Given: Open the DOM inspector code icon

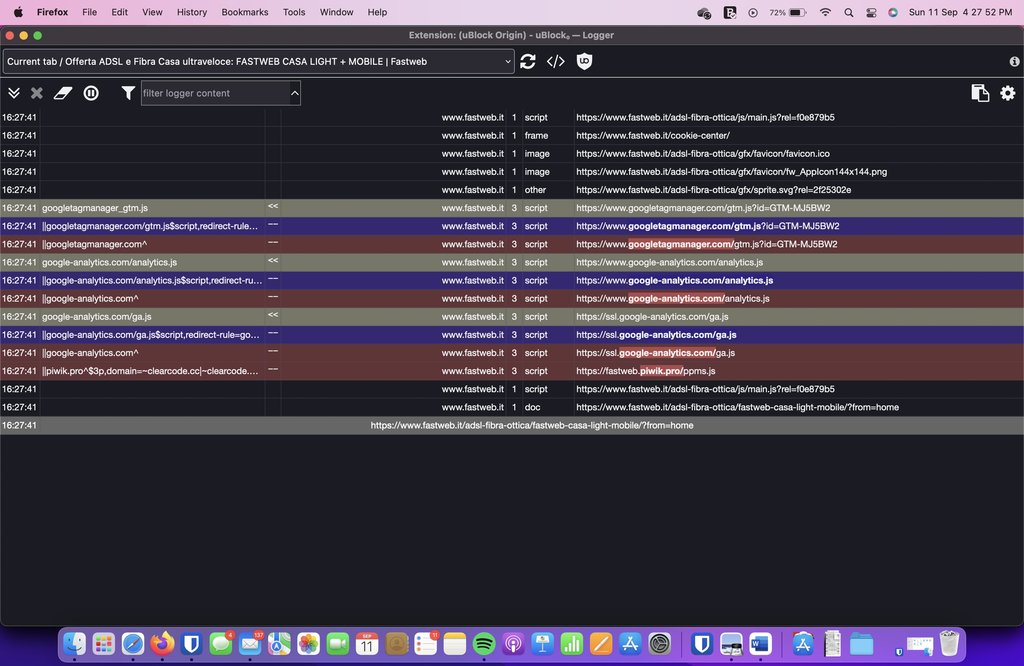Looking at the screenshot, I should pyautogui.click(x=556, y=61).
